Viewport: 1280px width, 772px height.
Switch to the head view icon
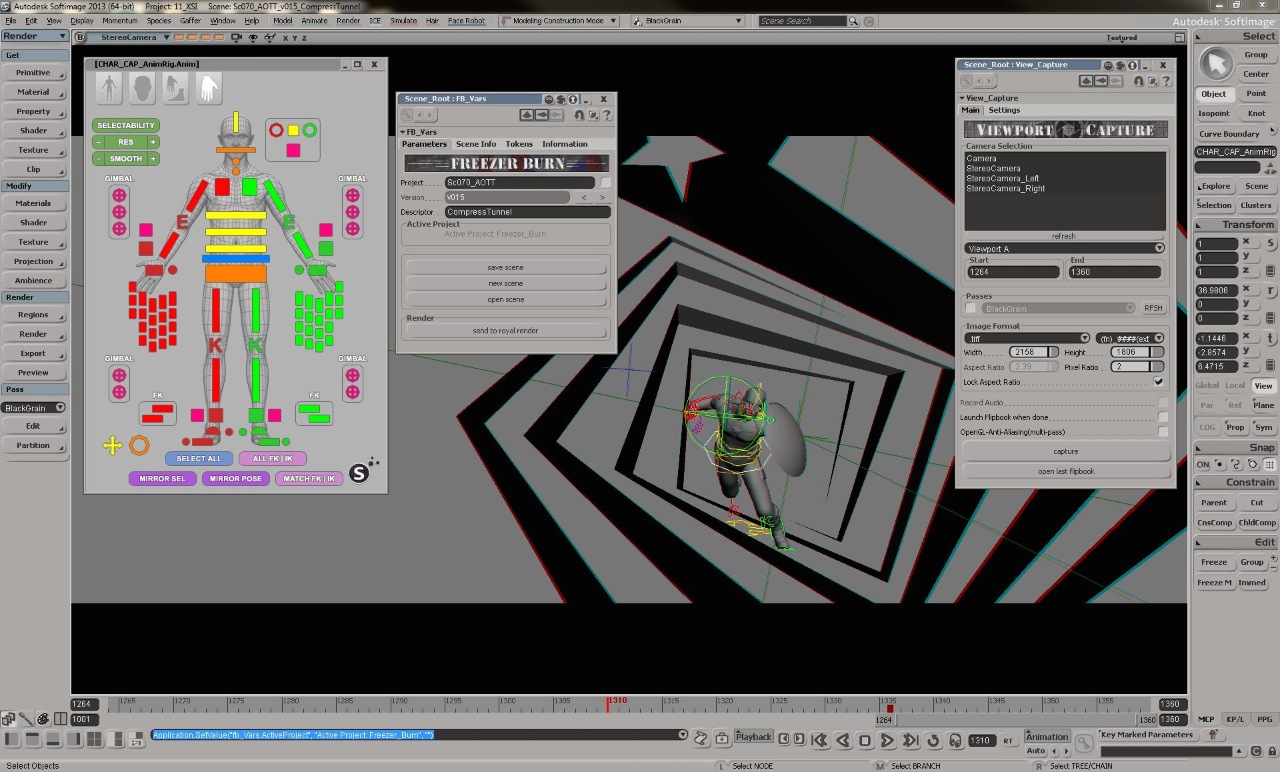[142, 89]
